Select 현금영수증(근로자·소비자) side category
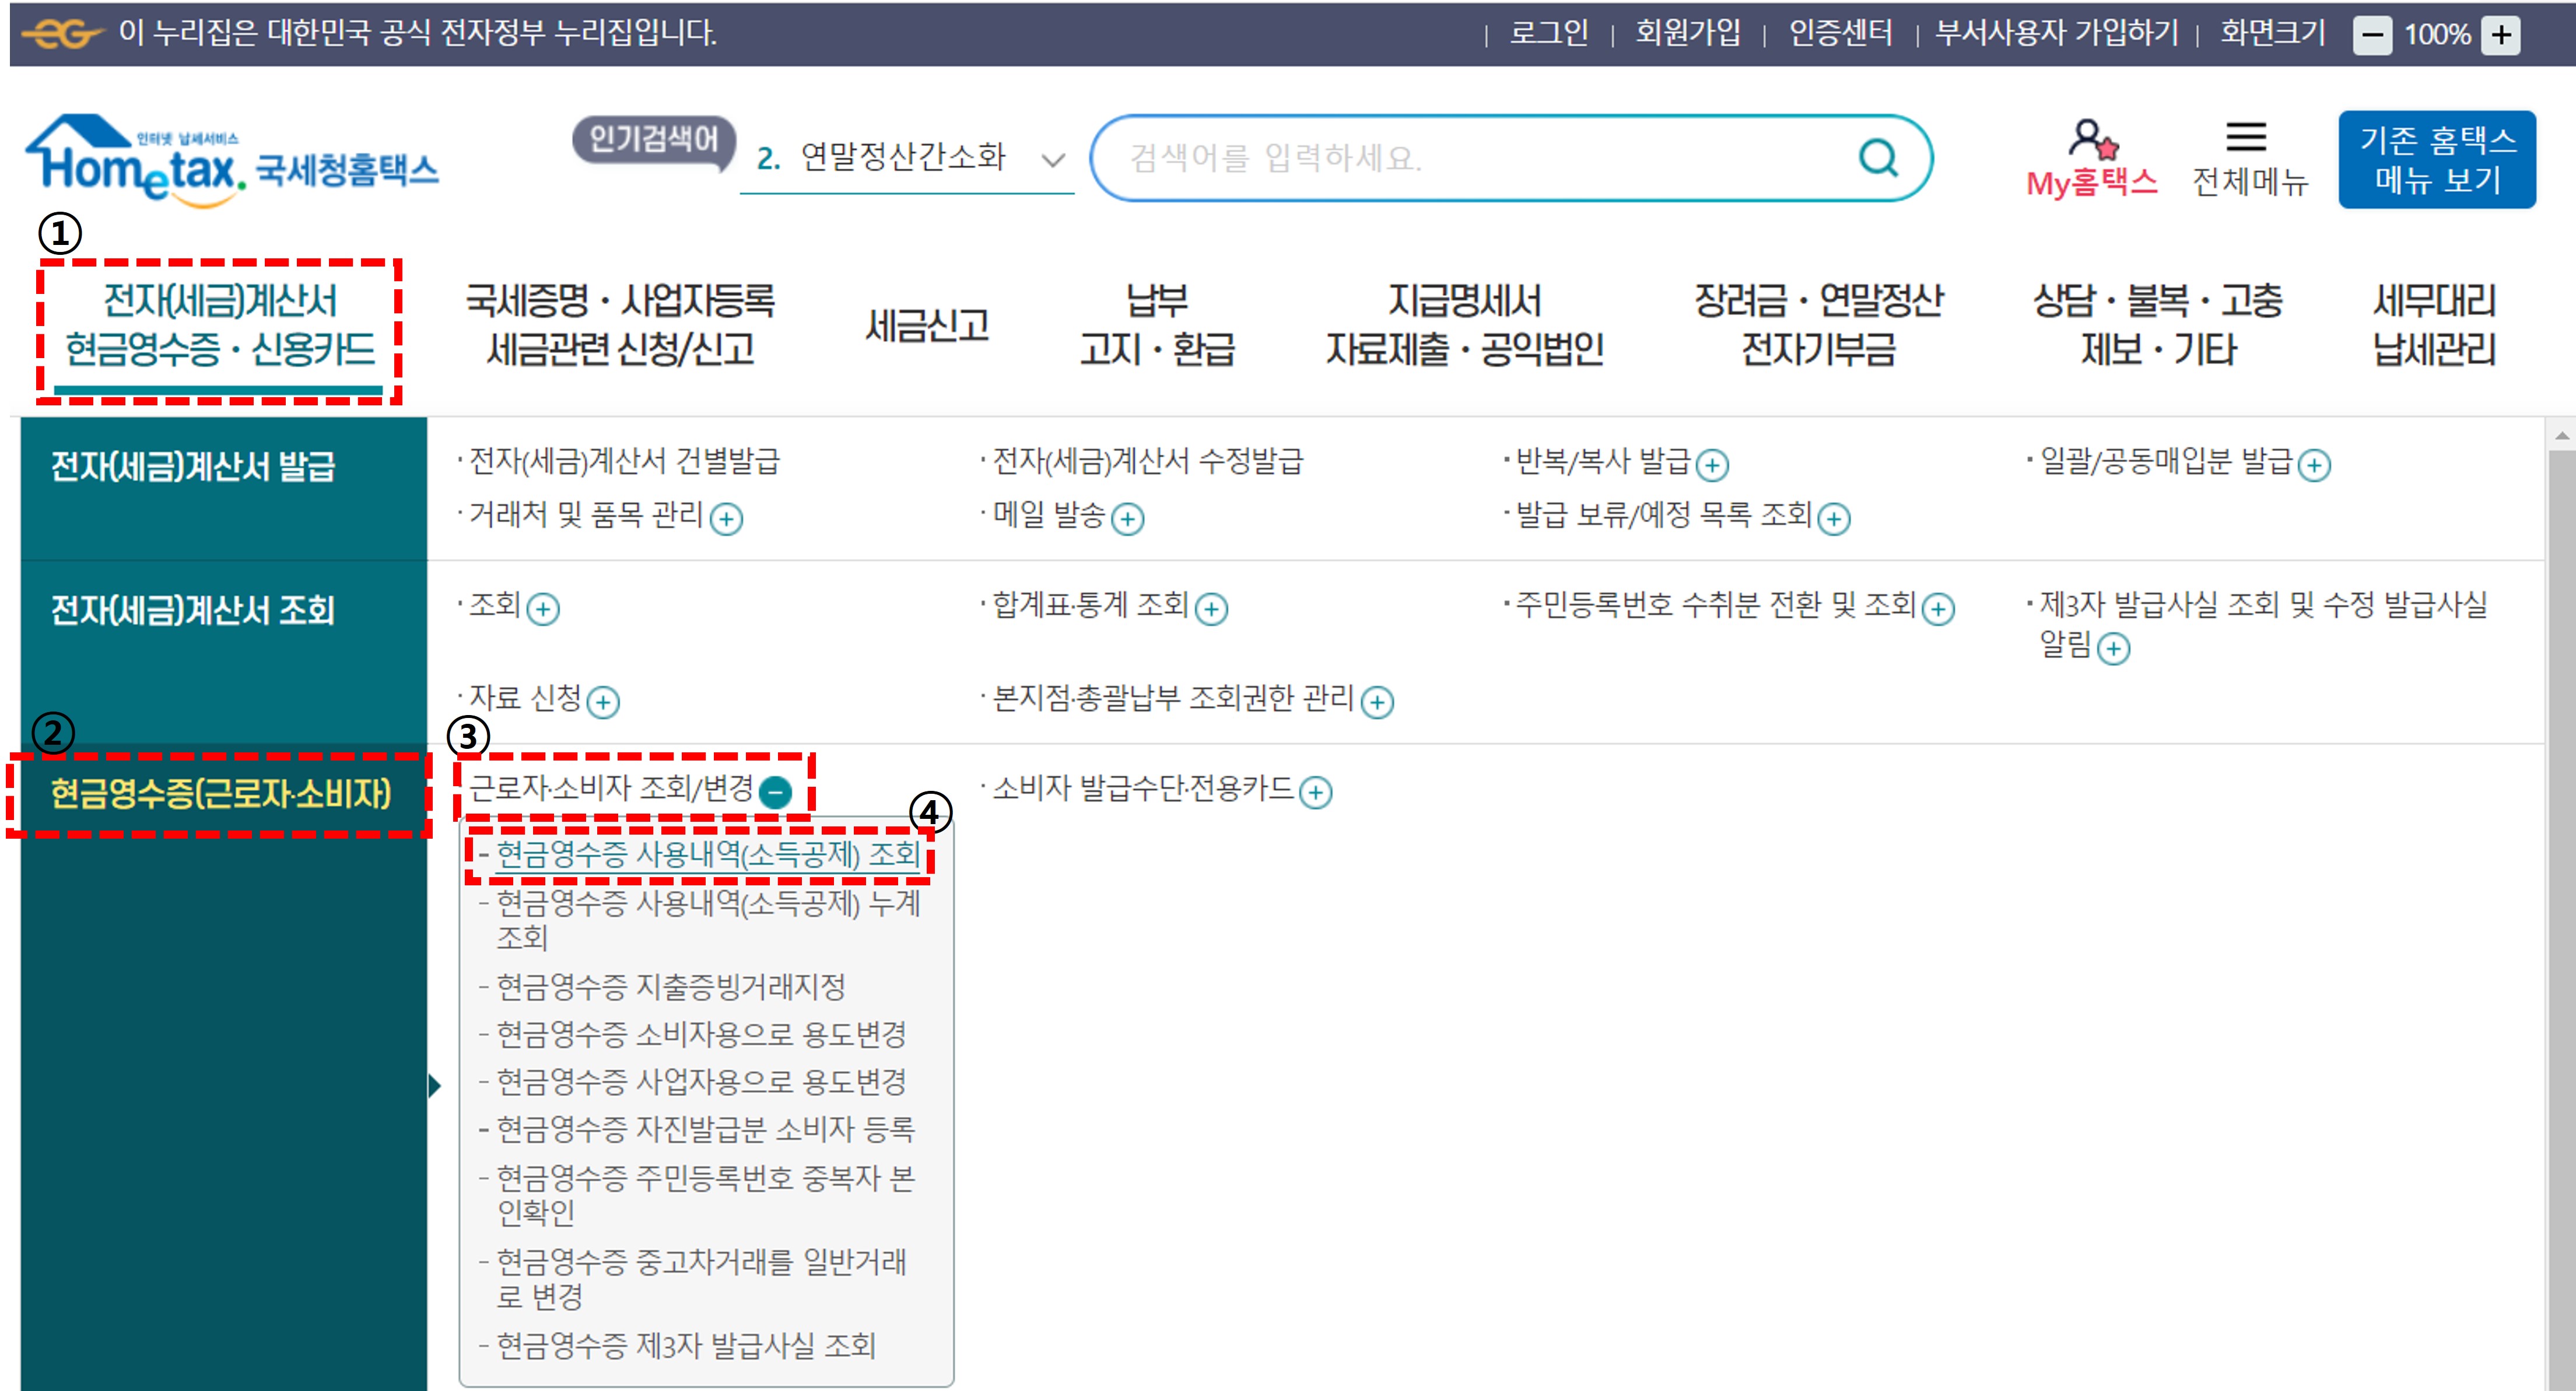This screenshot has height=1391, width=2576. 220,794
